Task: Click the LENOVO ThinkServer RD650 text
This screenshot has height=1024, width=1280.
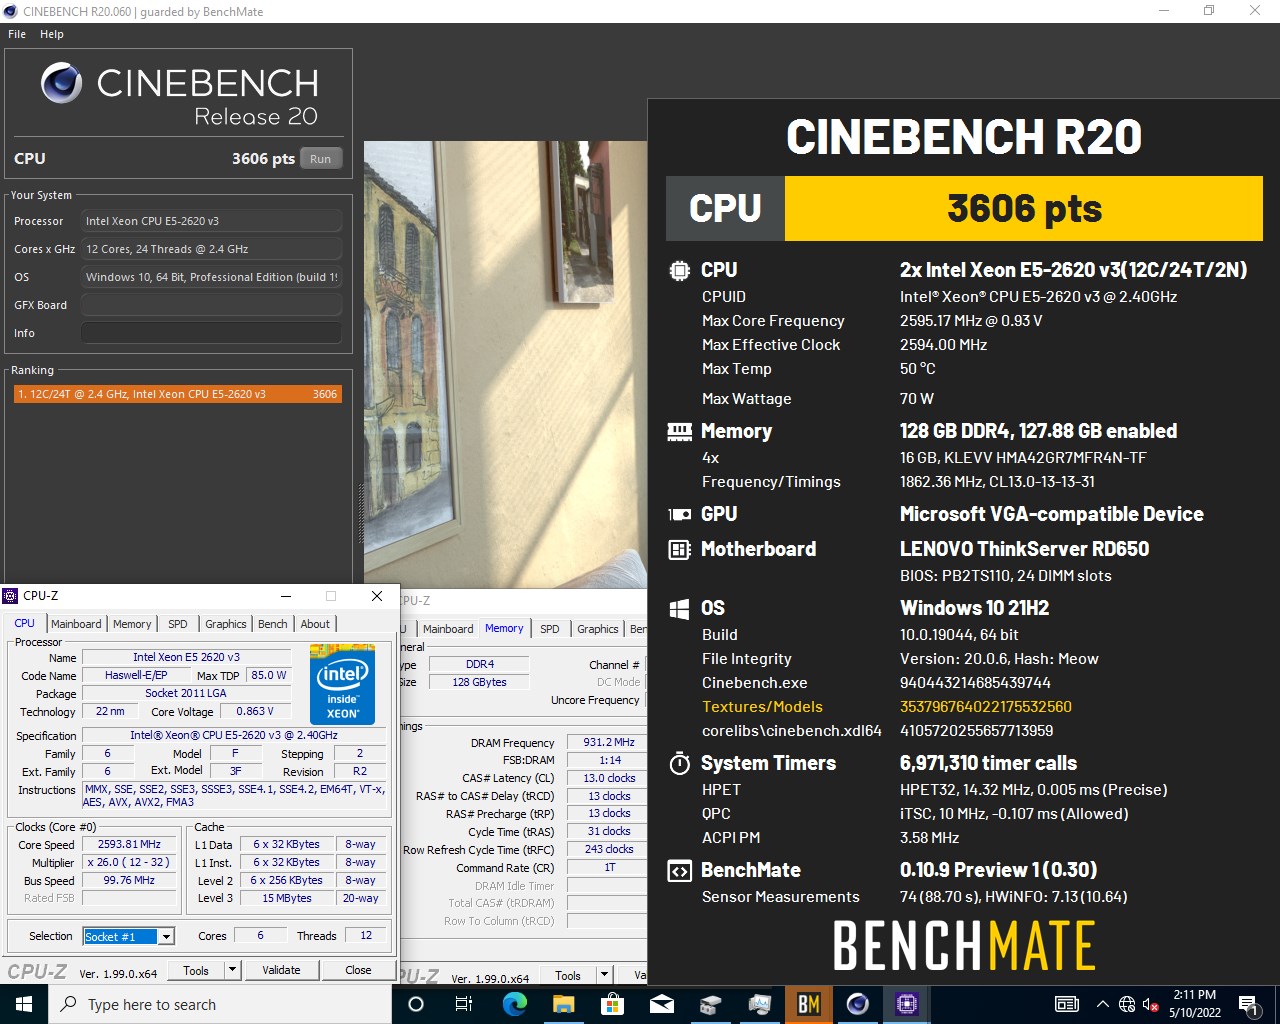Action: point(1024,549)
